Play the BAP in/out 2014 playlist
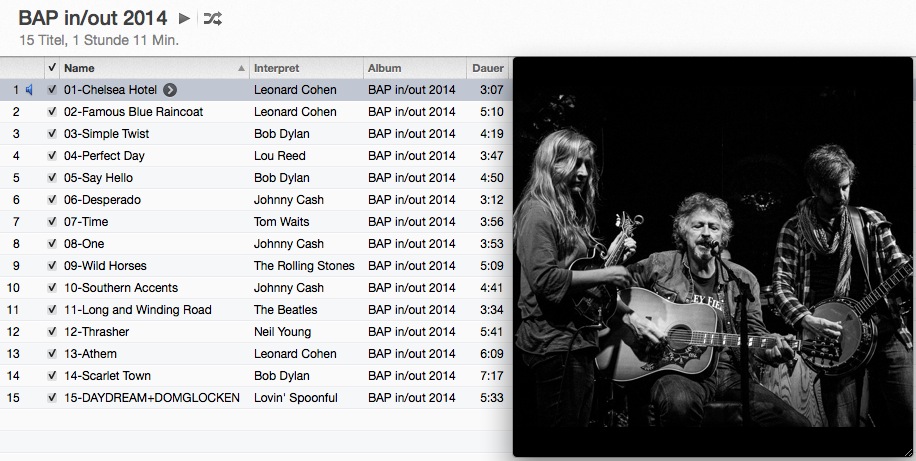 tap(184, 18)
